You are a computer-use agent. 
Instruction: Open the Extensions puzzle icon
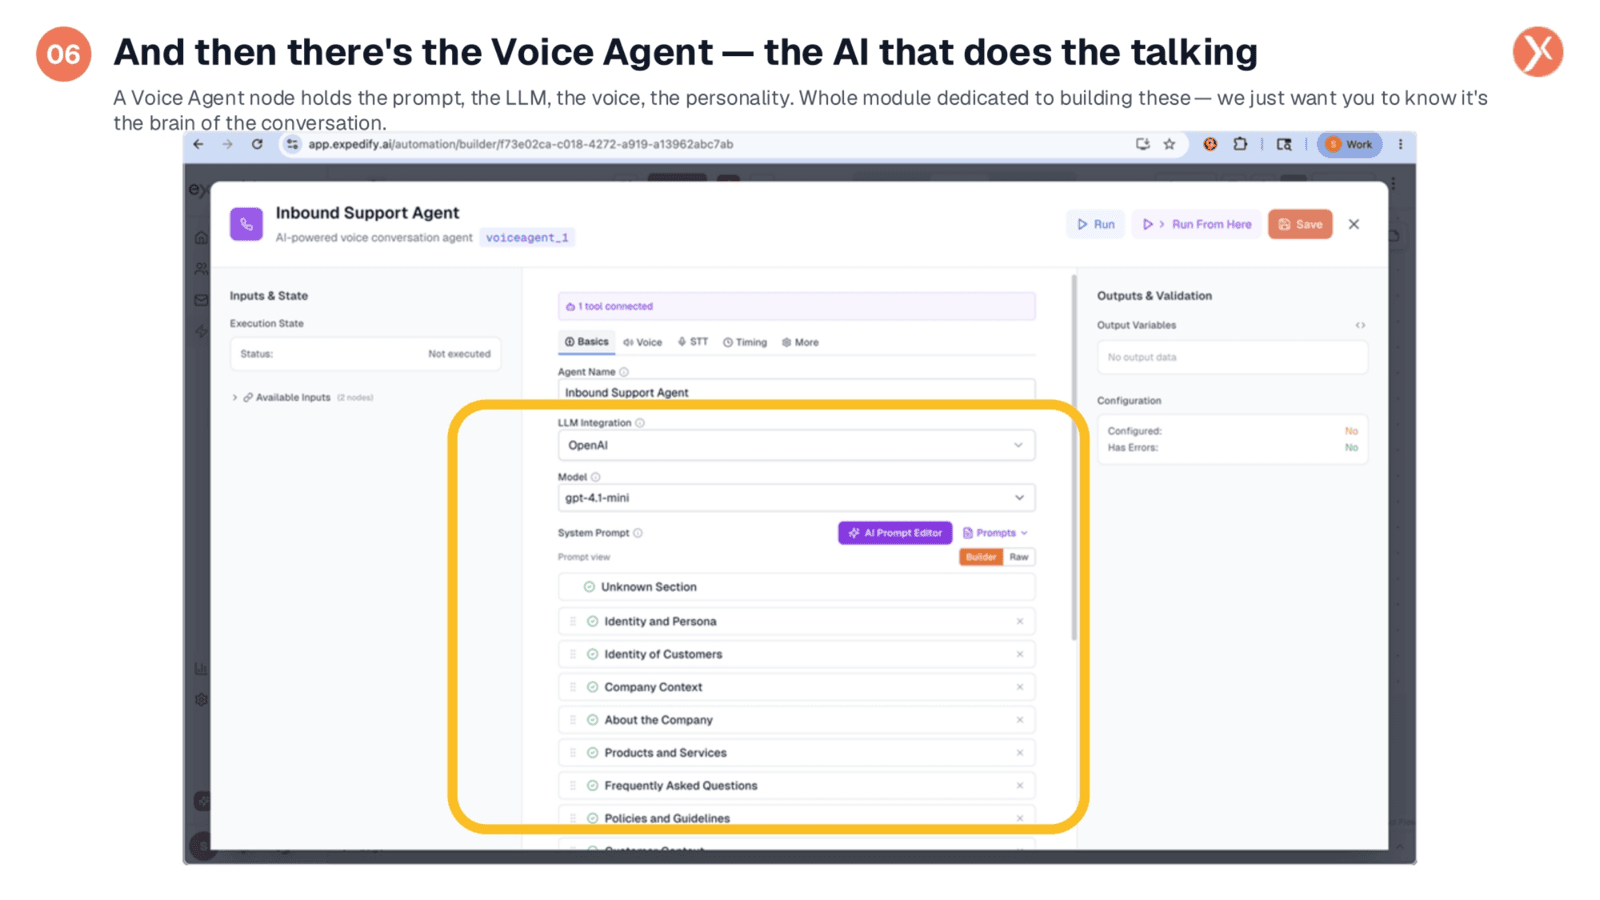[x=1240, y=144]
